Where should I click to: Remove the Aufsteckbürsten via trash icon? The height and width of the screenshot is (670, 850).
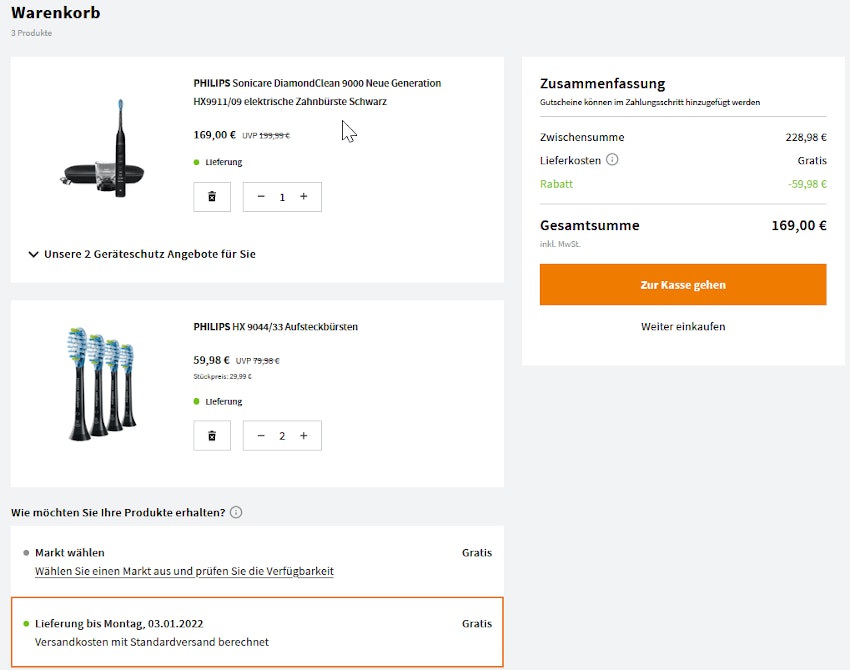click(x=211, y=436)
